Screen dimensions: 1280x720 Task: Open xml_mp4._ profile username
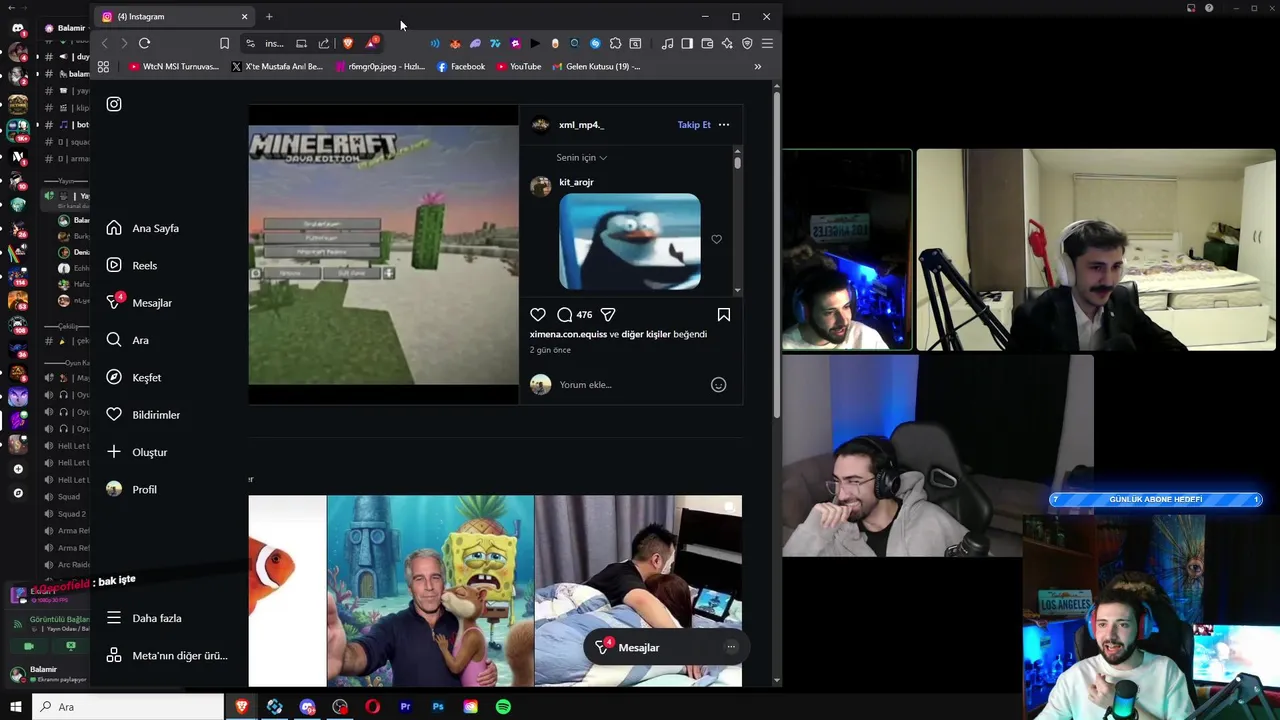tap(581, 125)
